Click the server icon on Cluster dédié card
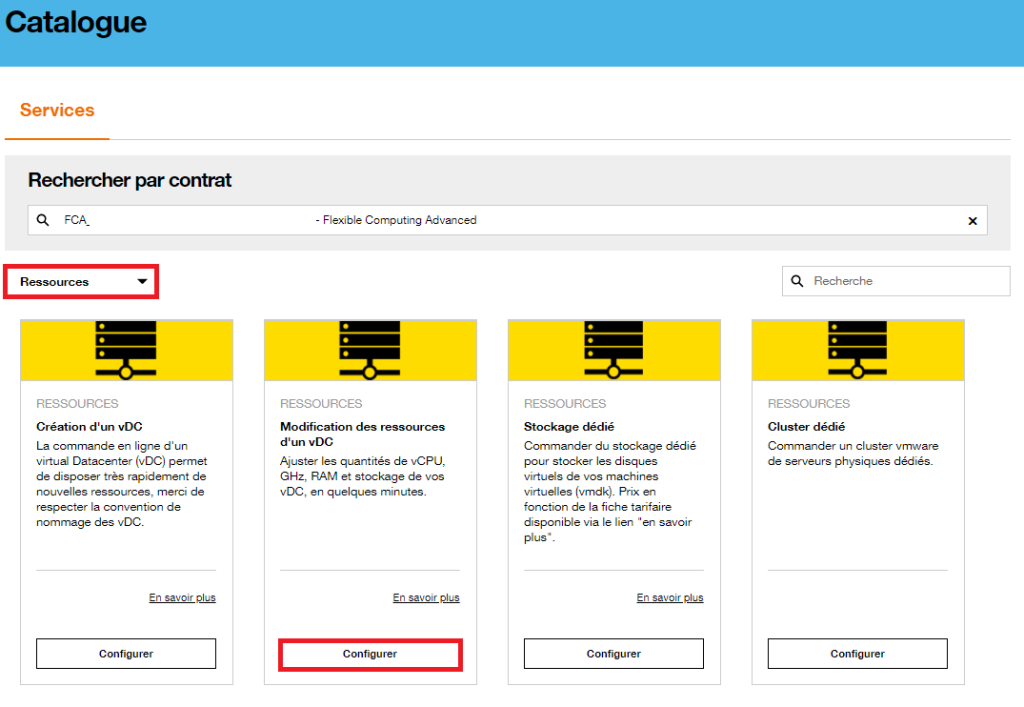The image size is (1024, 707). coord(857,350)
